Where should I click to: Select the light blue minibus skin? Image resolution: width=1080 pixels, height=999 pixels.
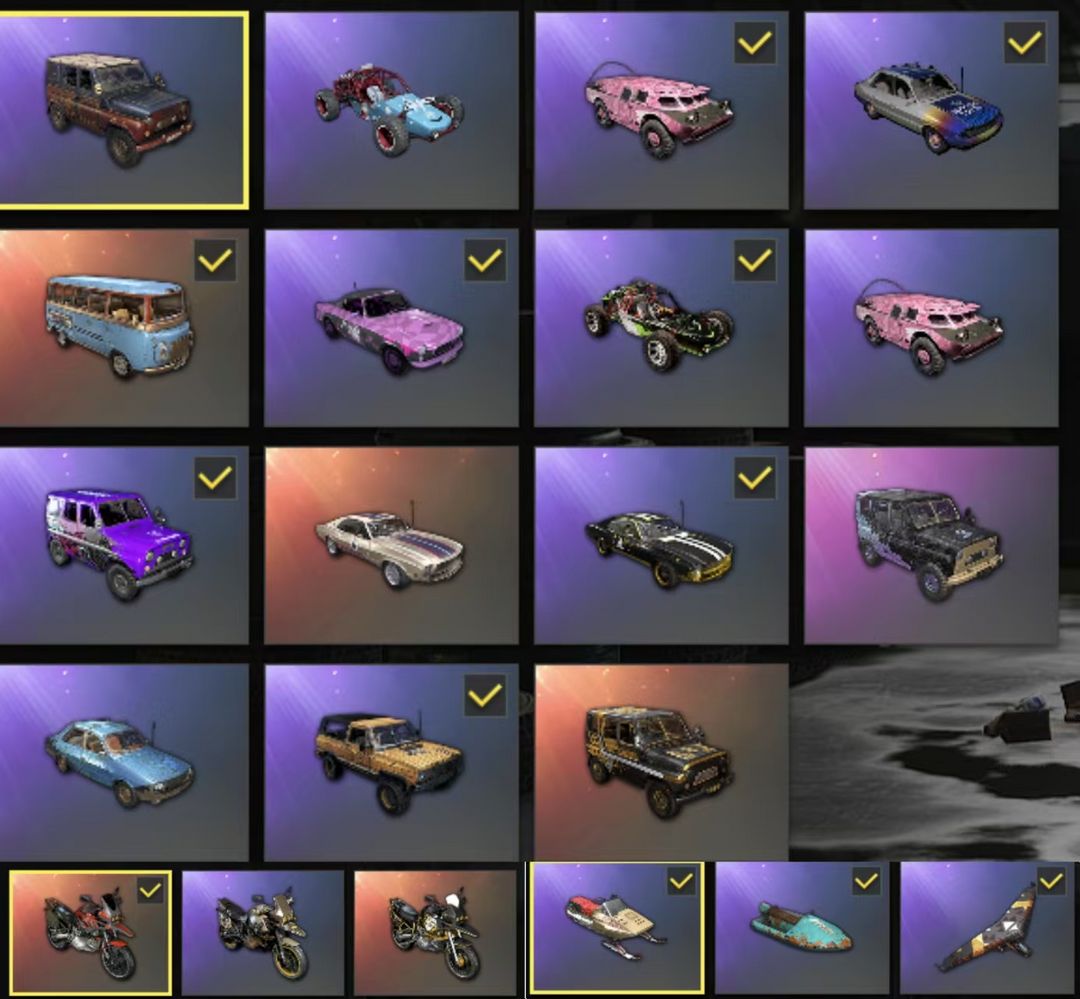[x=124, y=328]
